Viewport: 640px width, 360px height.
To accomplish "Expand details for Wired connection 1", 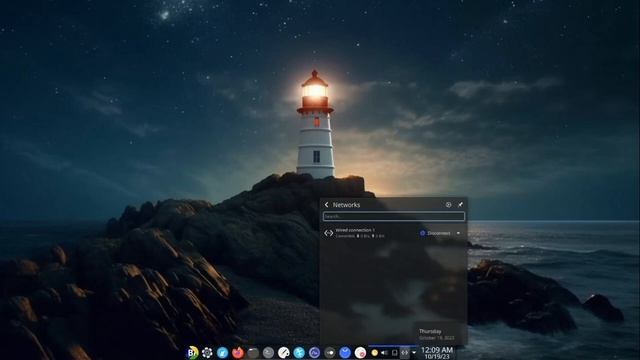I will pyautogui.click(x=458, y=233).
